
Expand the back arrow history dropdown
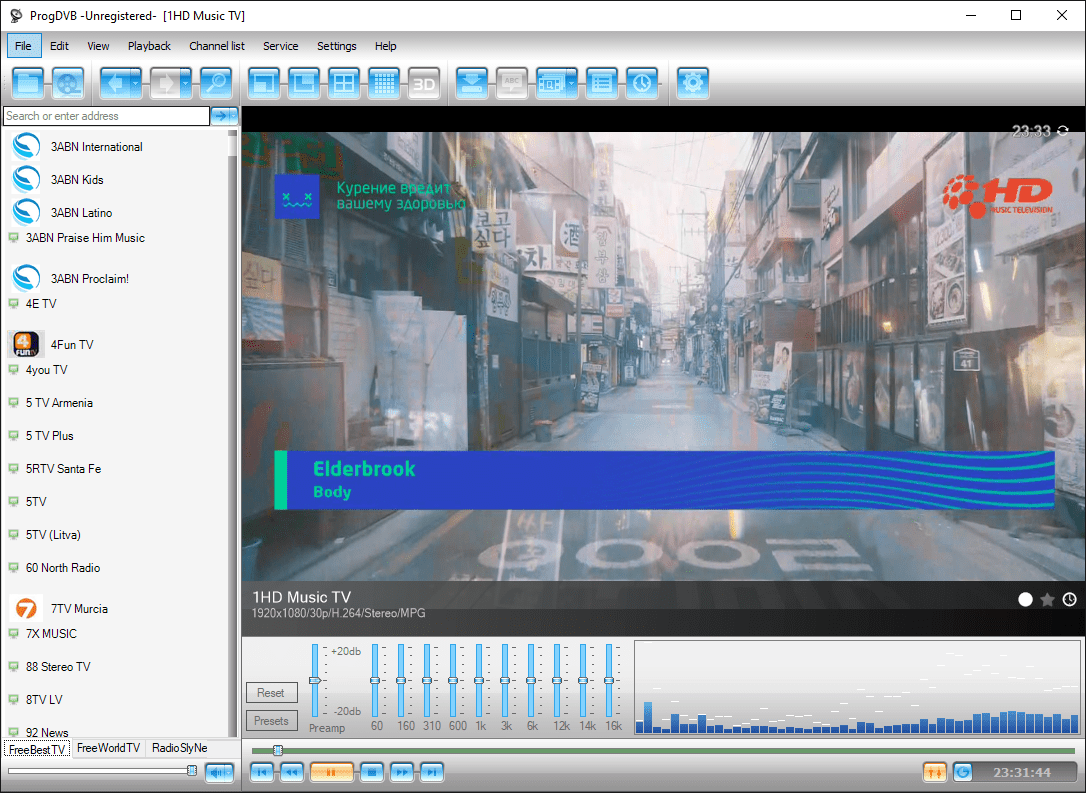tap(136, 84)
